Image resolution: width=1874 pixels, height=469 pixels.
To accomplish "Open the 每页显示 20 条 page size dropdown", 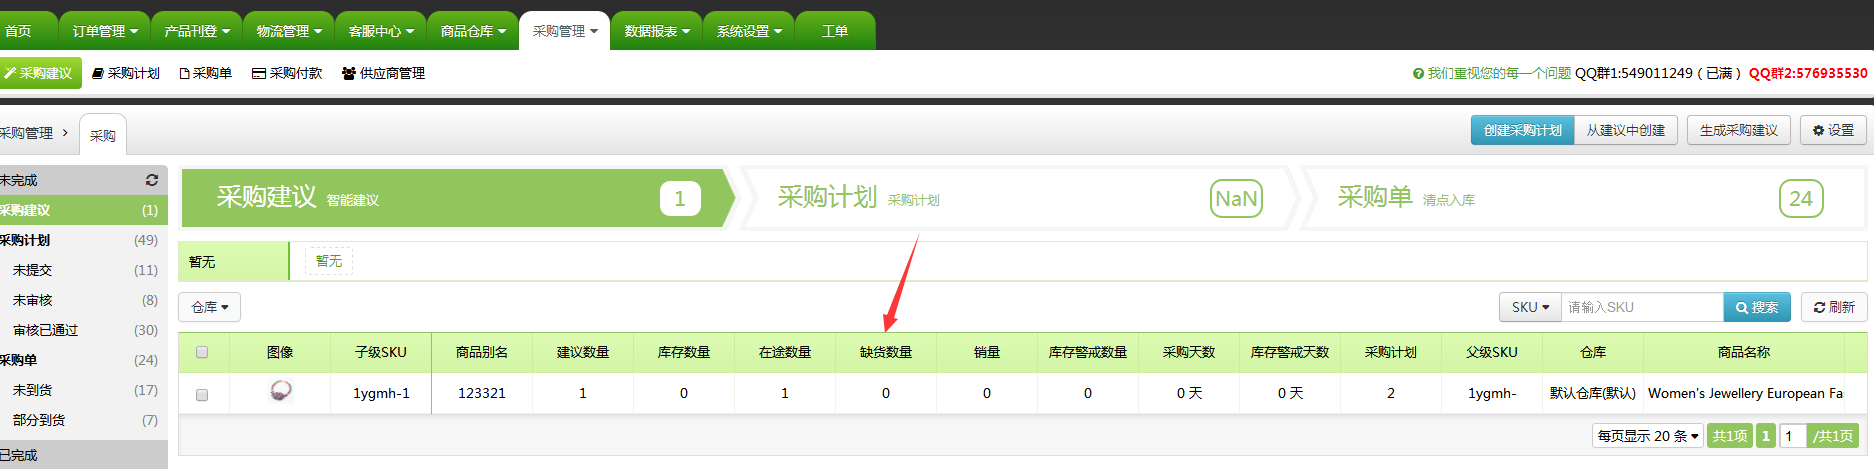I will coord(1647,436).
